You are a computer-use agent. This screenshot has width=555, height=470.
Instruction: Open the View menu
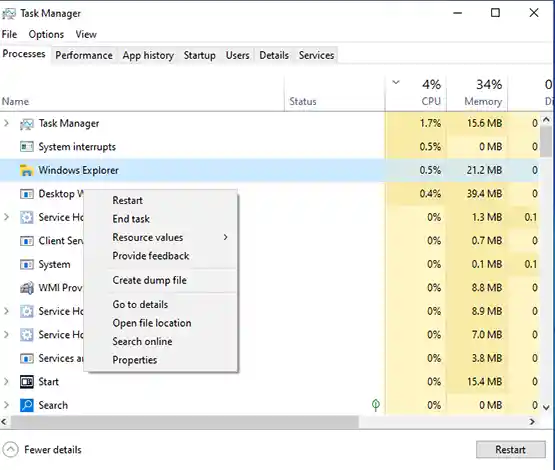point(86,34)
